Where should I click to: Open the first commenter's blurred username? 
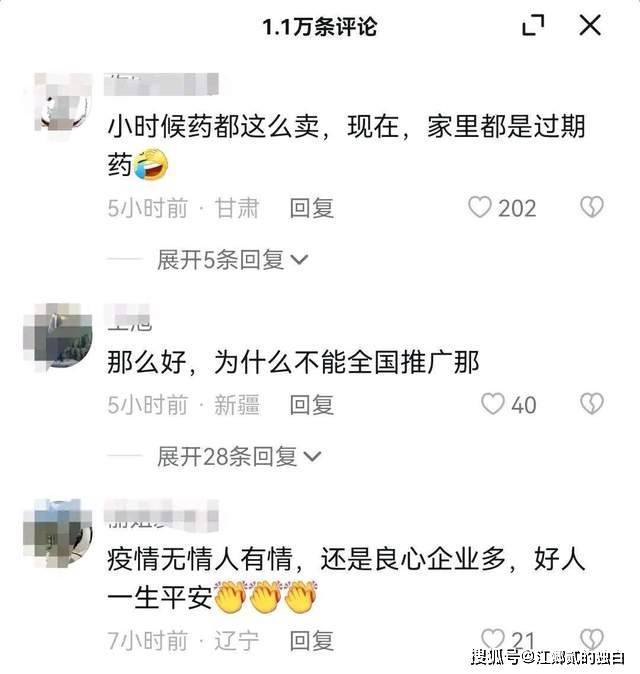pos(162,85)
